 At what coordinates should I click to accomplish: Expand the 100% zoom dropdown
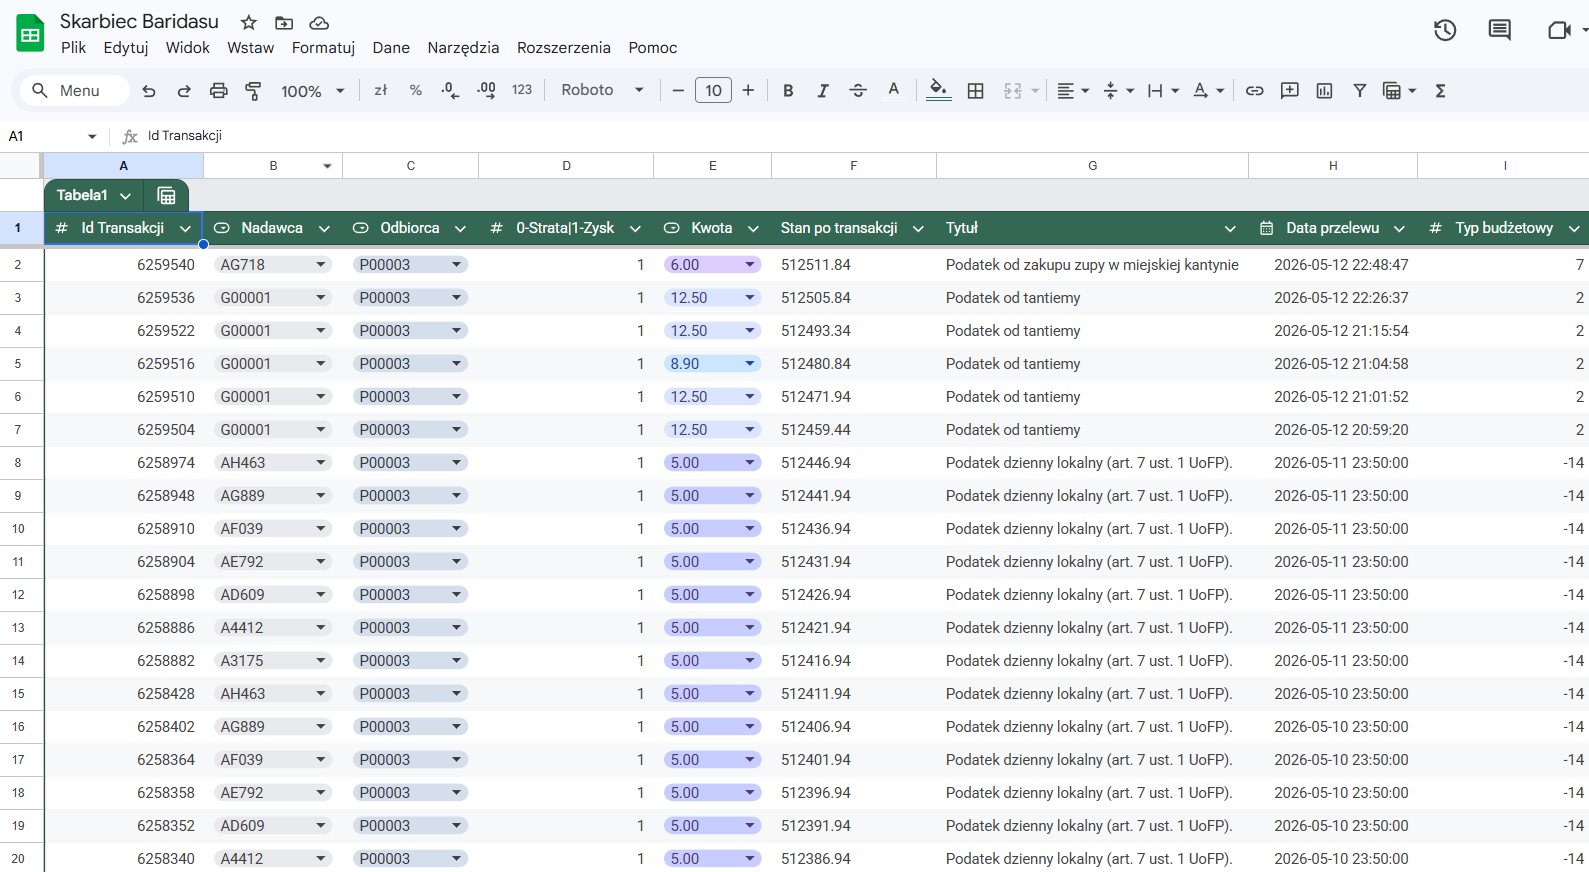click(x=313, y=91)
